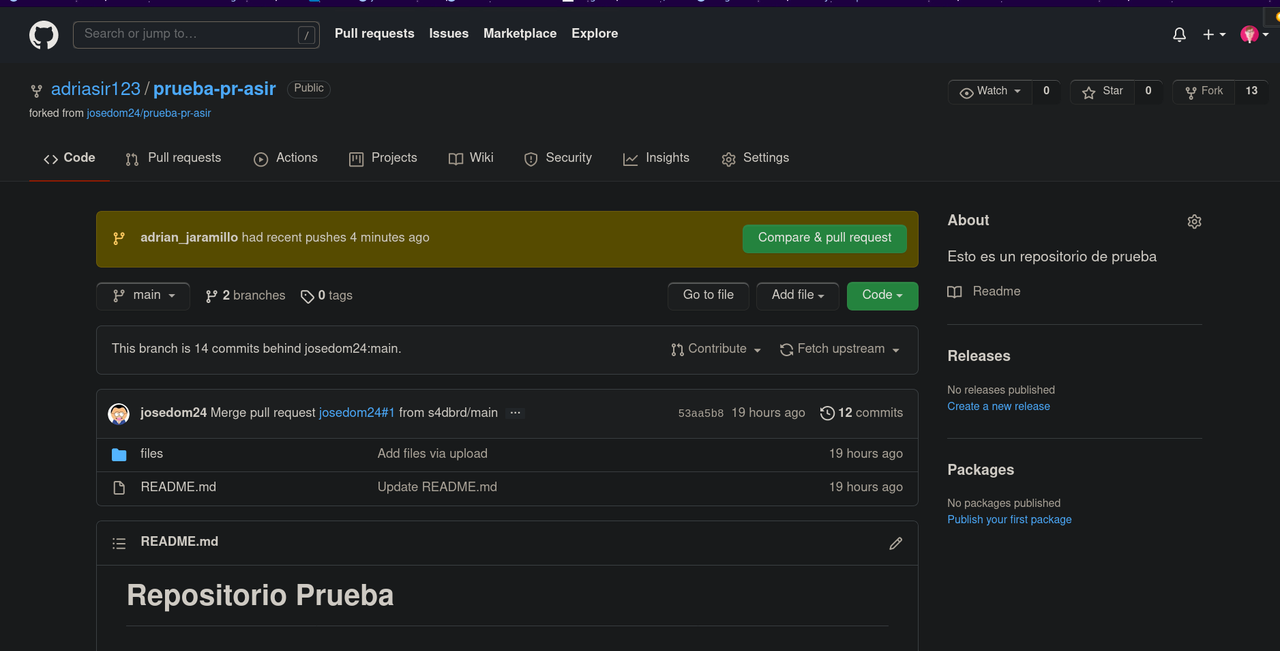
Task: Click the Star button
Action: [1102, 92]
